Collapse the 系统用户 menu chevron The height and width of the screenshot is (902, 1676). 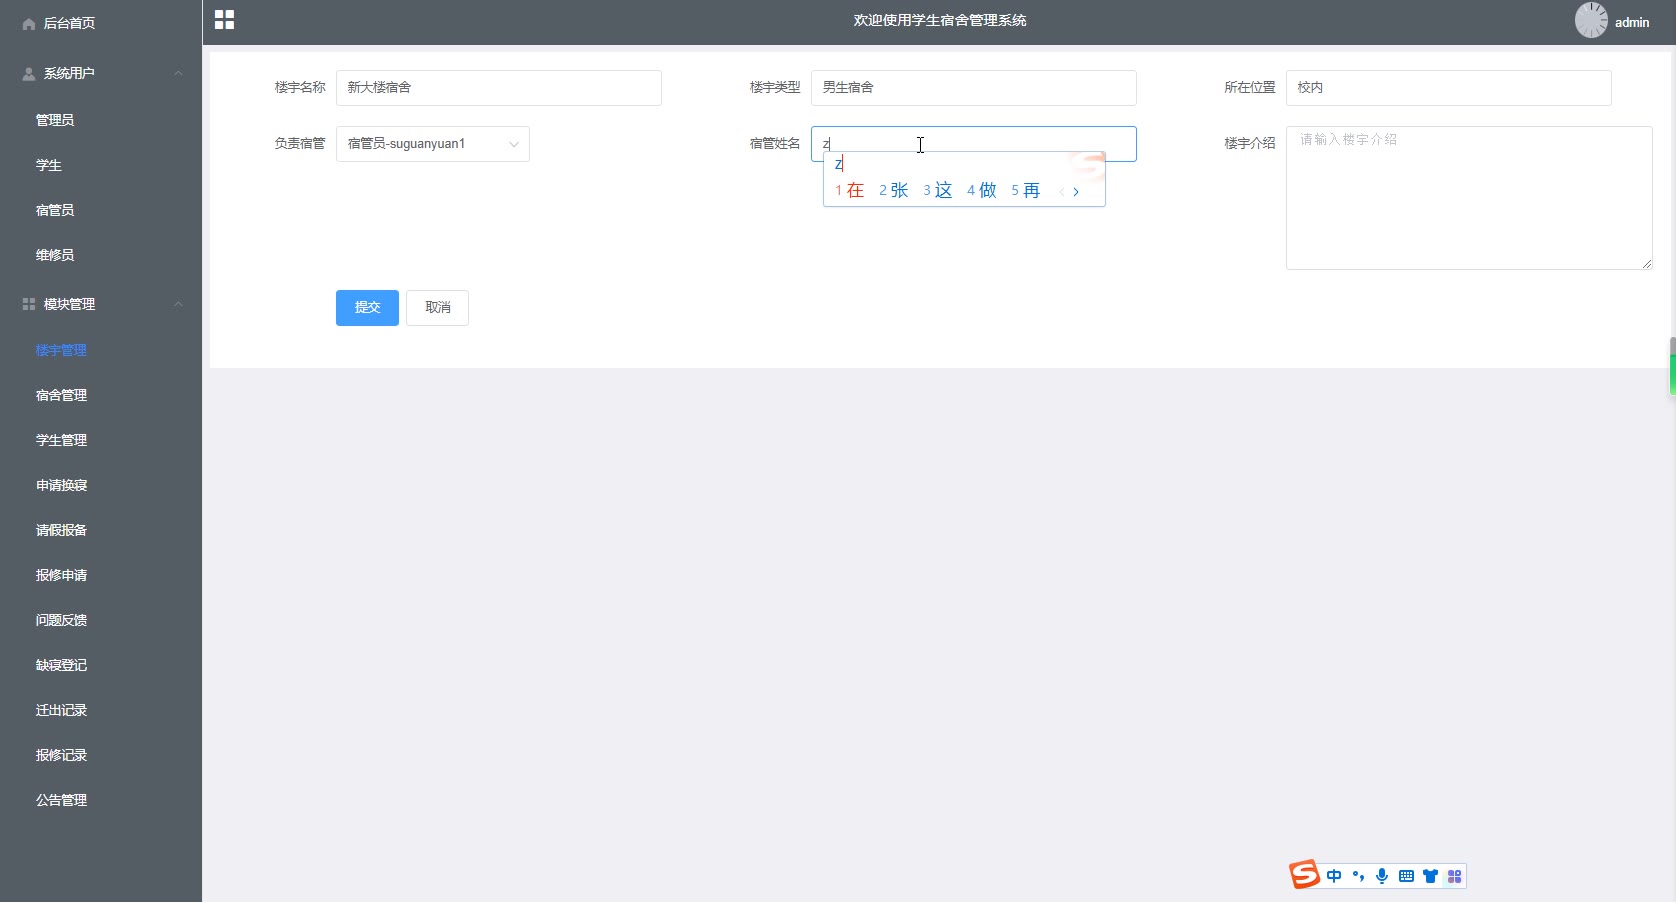point(178,73)
